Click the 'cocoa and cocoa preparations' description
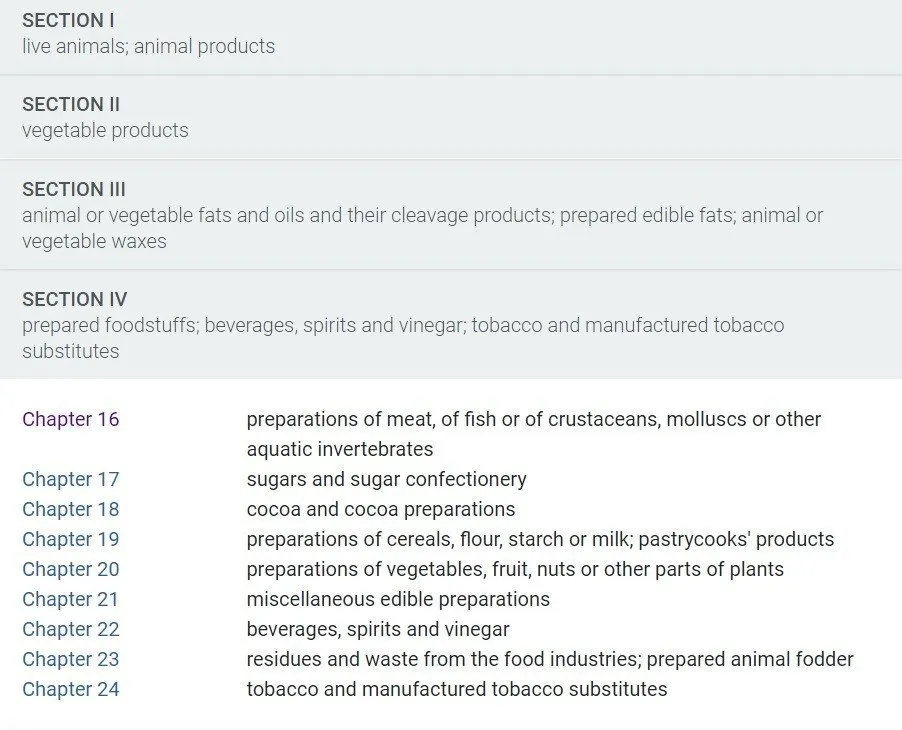 (x=381, y=509)
